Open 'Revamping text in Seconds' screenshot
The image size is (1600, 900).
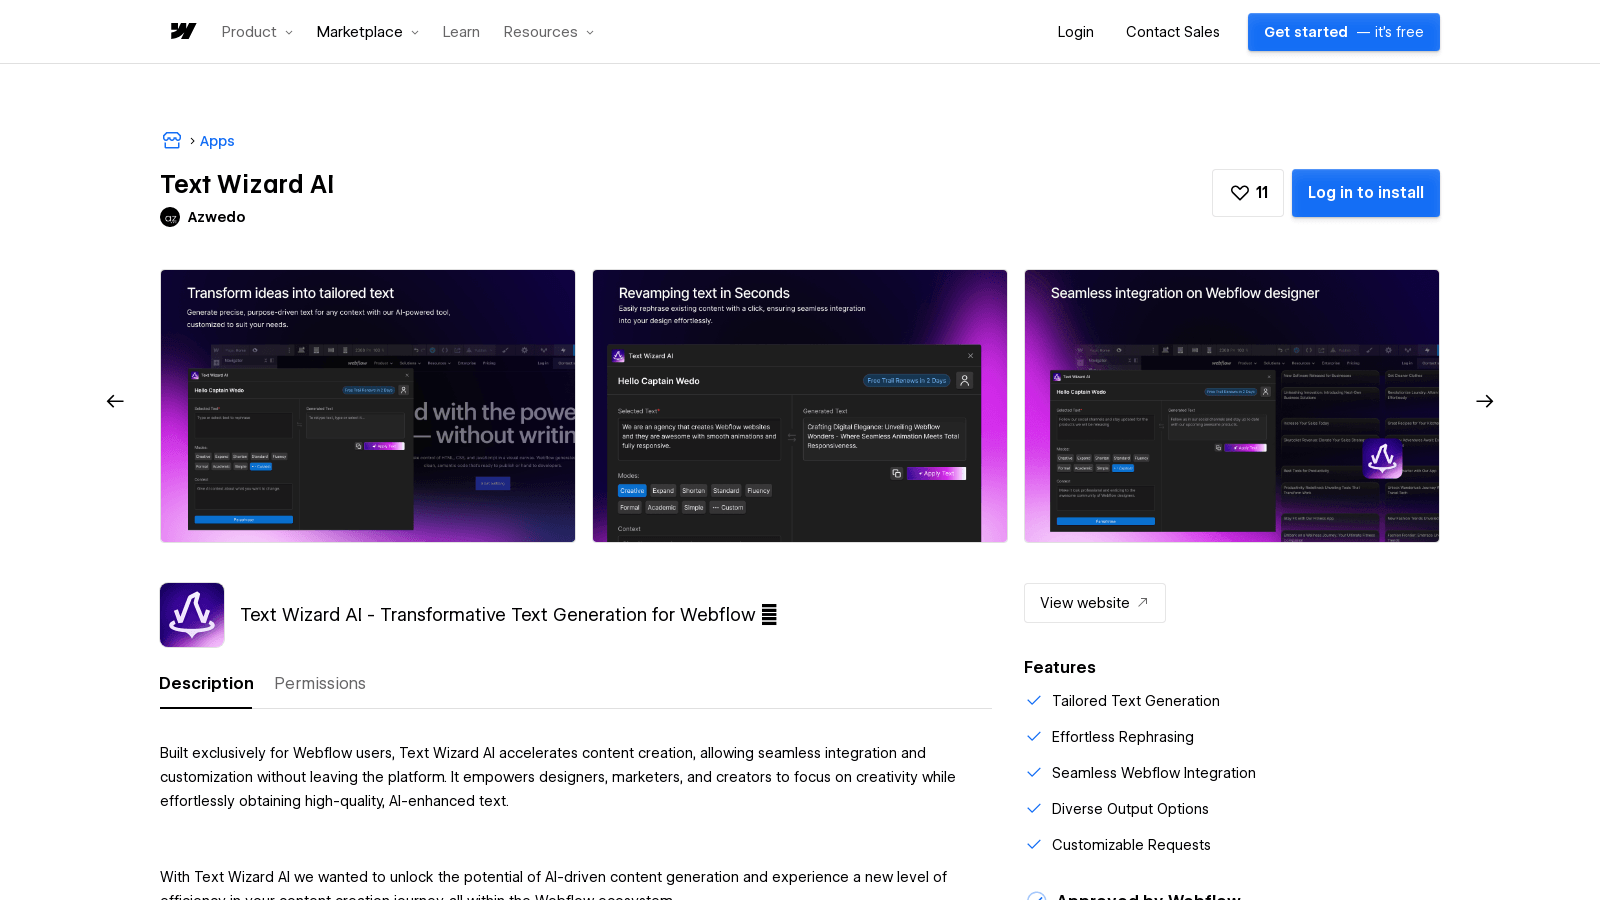pyautogui.click(x=800, y=406)
